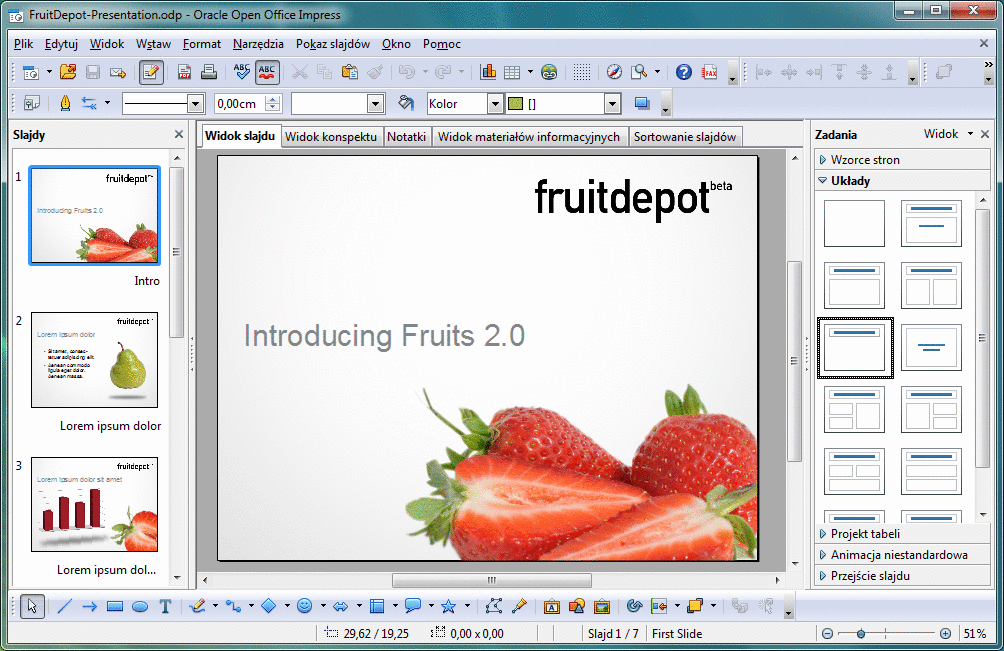
Task: Close the Slajdy panel
Action: tap(179, 134)
